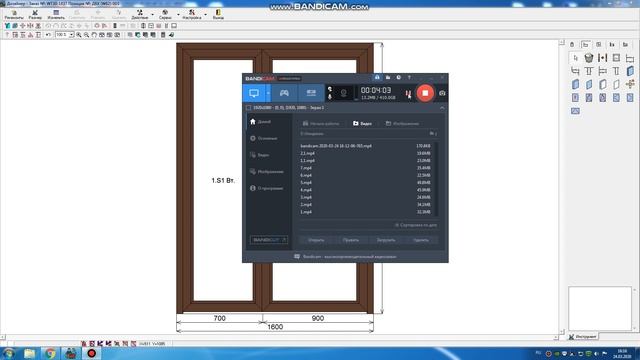Open the Действия dropdown arrow
The image size is (640, 360).
click(152, 15)
